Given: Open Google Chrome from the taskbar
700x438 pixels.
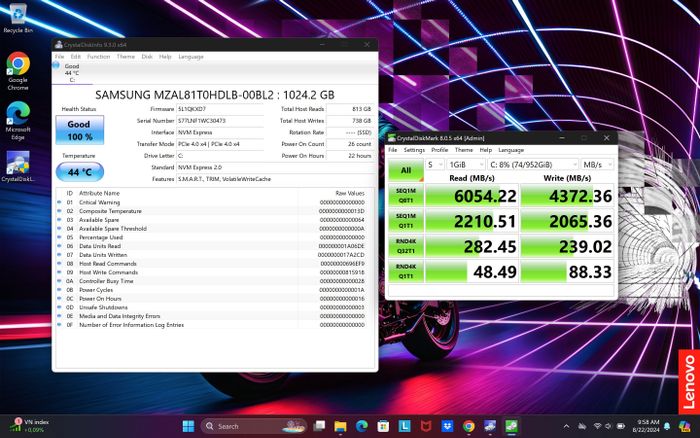Looking at the screenshot, I should (x=469, y=426).
